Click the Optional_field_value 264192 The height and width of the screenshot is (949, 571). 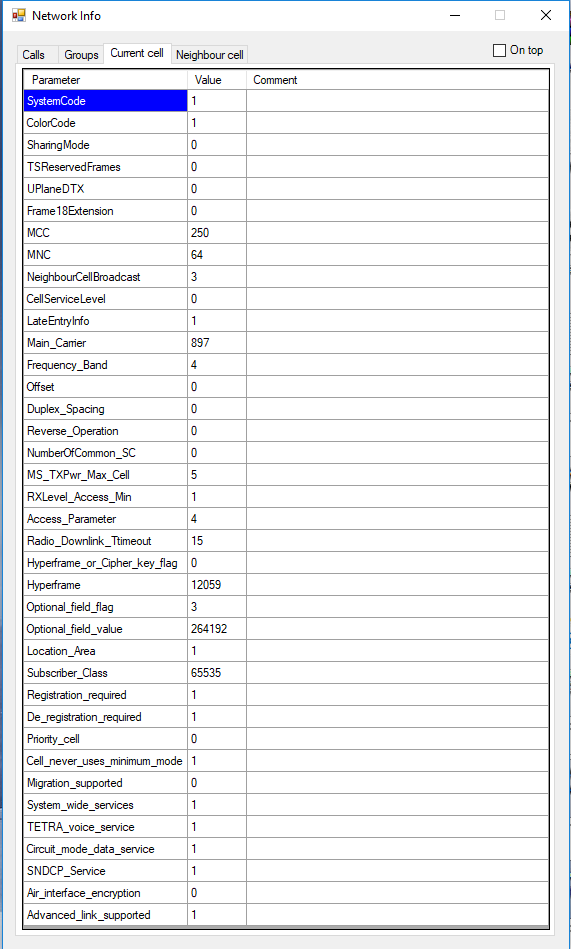[x=217, y=629]
